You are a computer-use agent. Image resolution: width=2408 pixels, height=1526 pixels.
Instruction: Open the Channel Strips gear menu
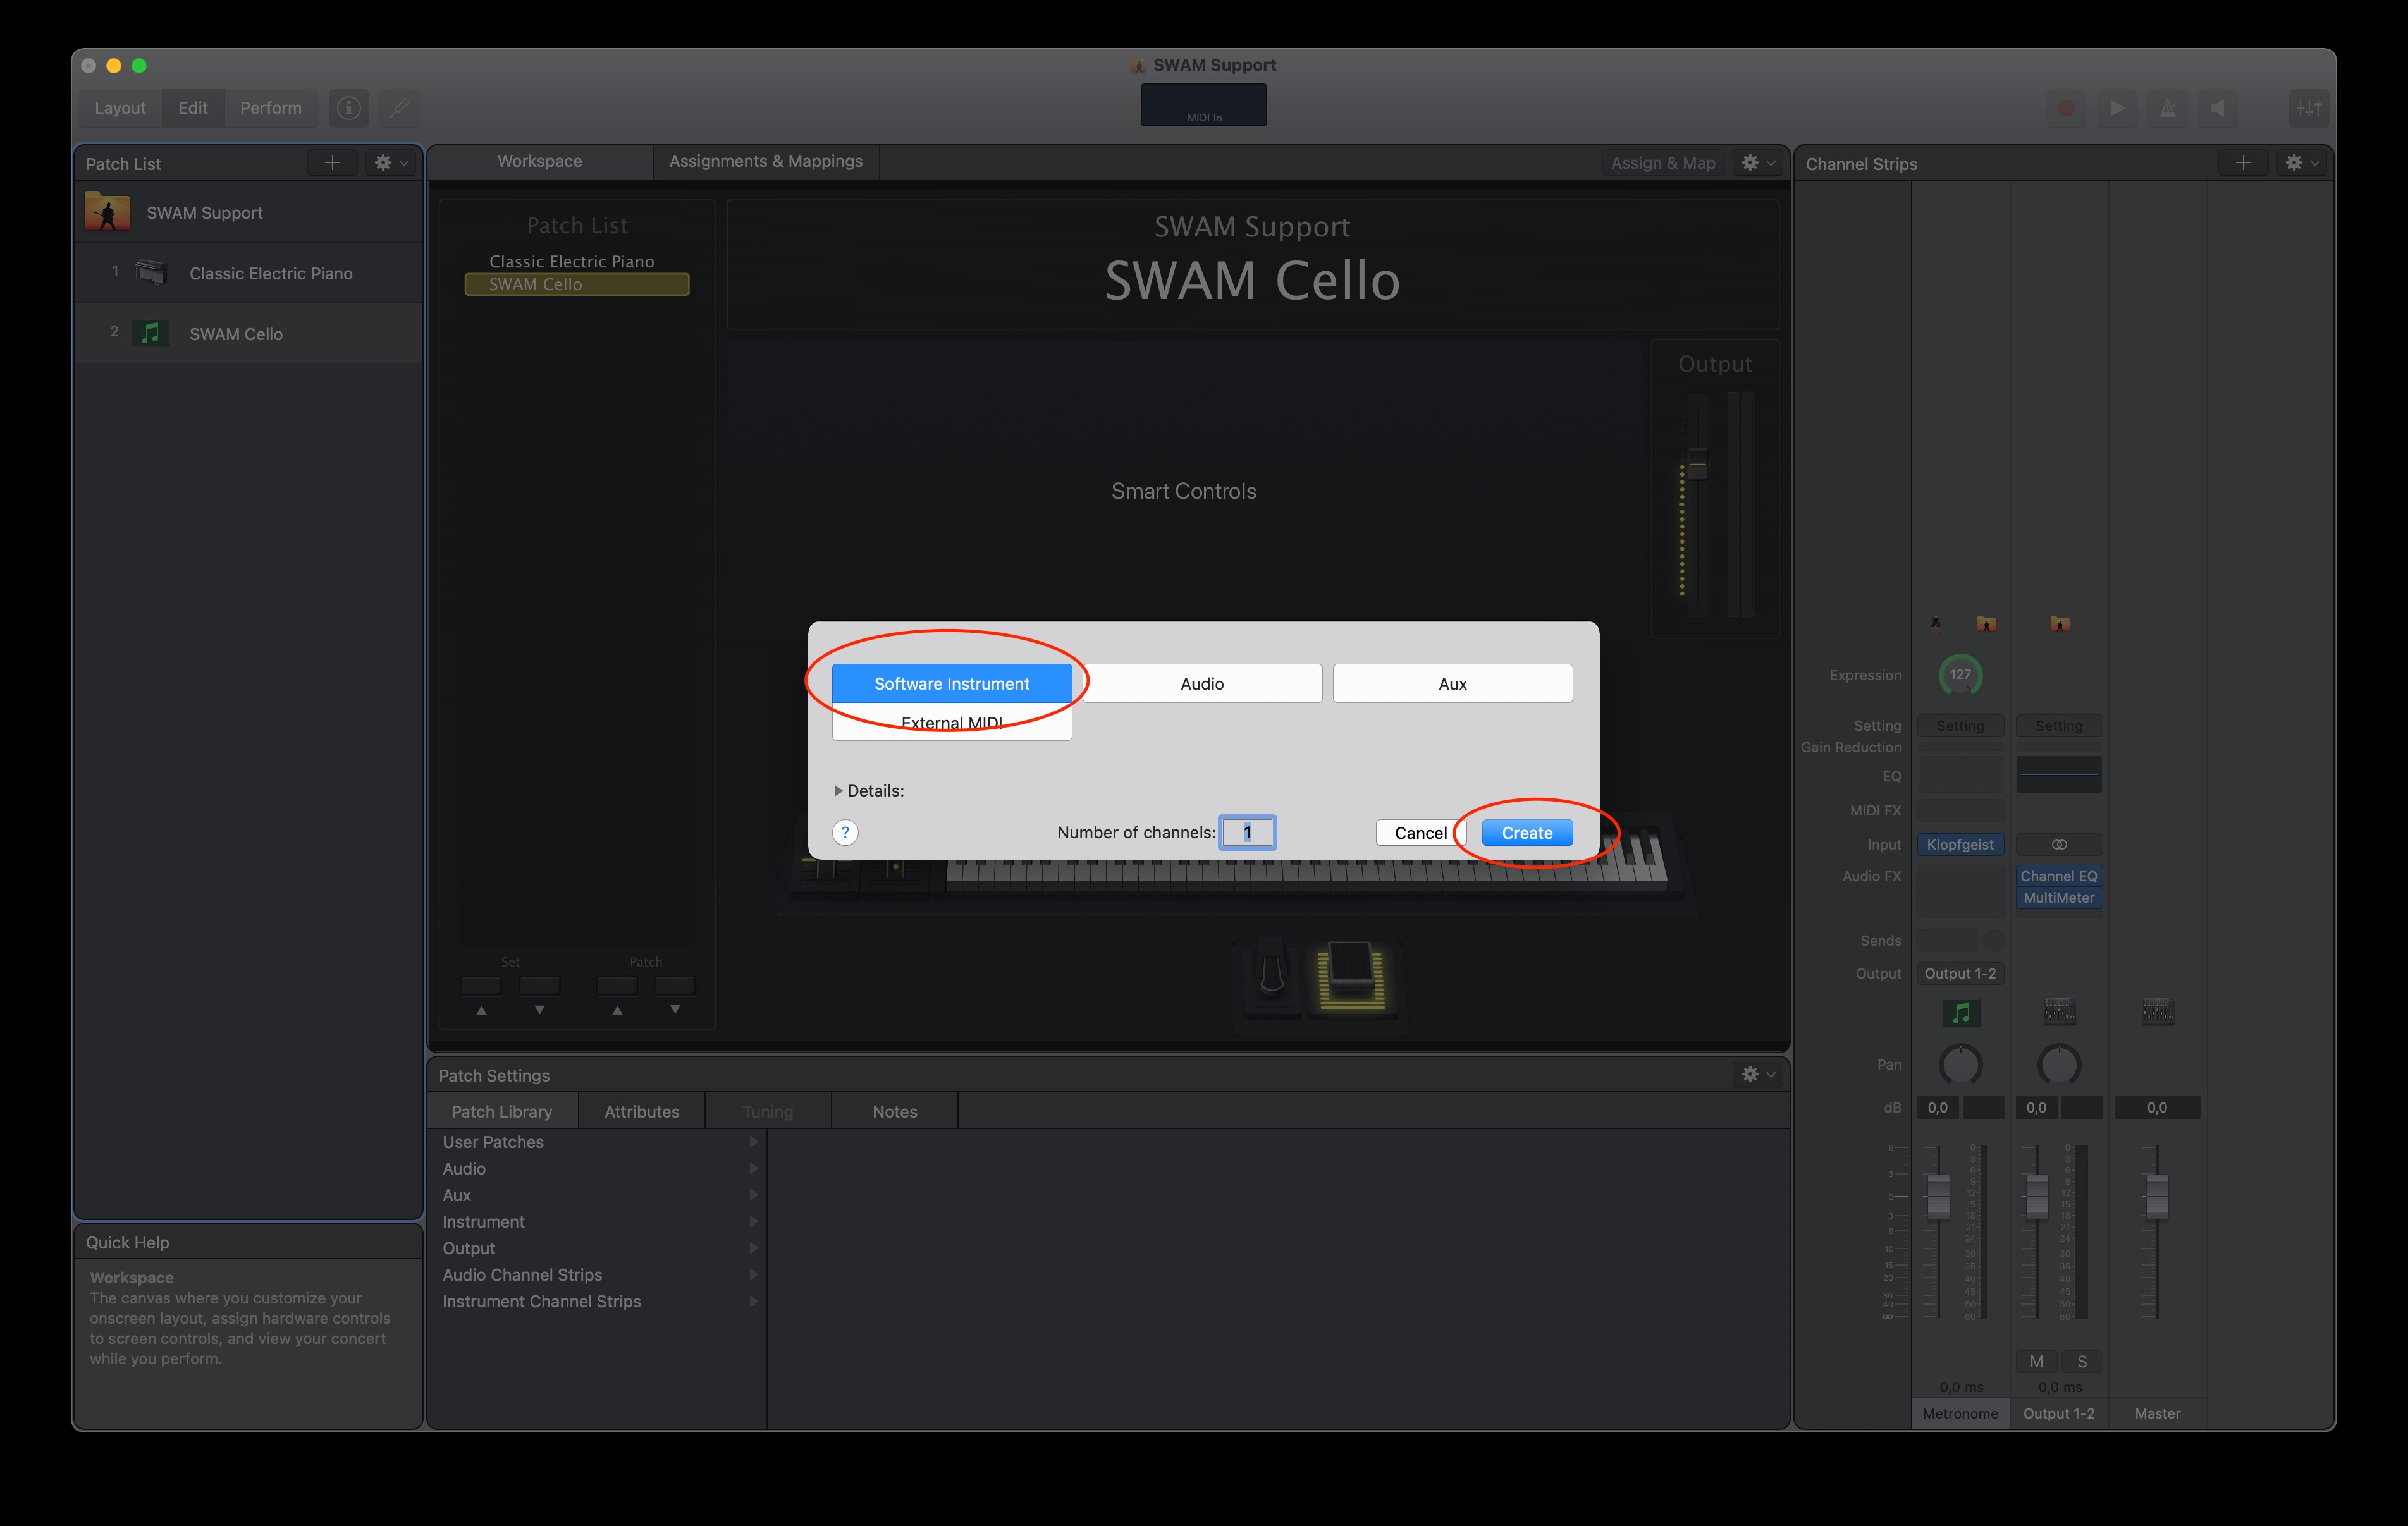point(2301,163)
